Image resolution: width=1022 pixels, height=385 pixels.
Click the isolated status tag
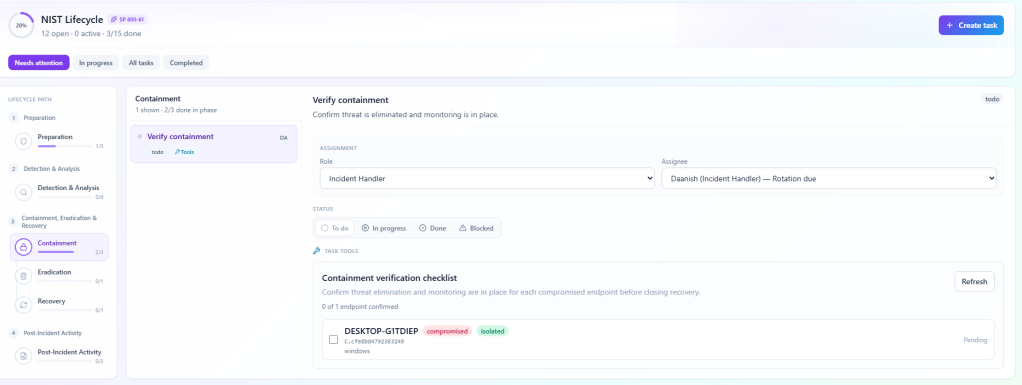pyautogui.click(x=492, y=331)
